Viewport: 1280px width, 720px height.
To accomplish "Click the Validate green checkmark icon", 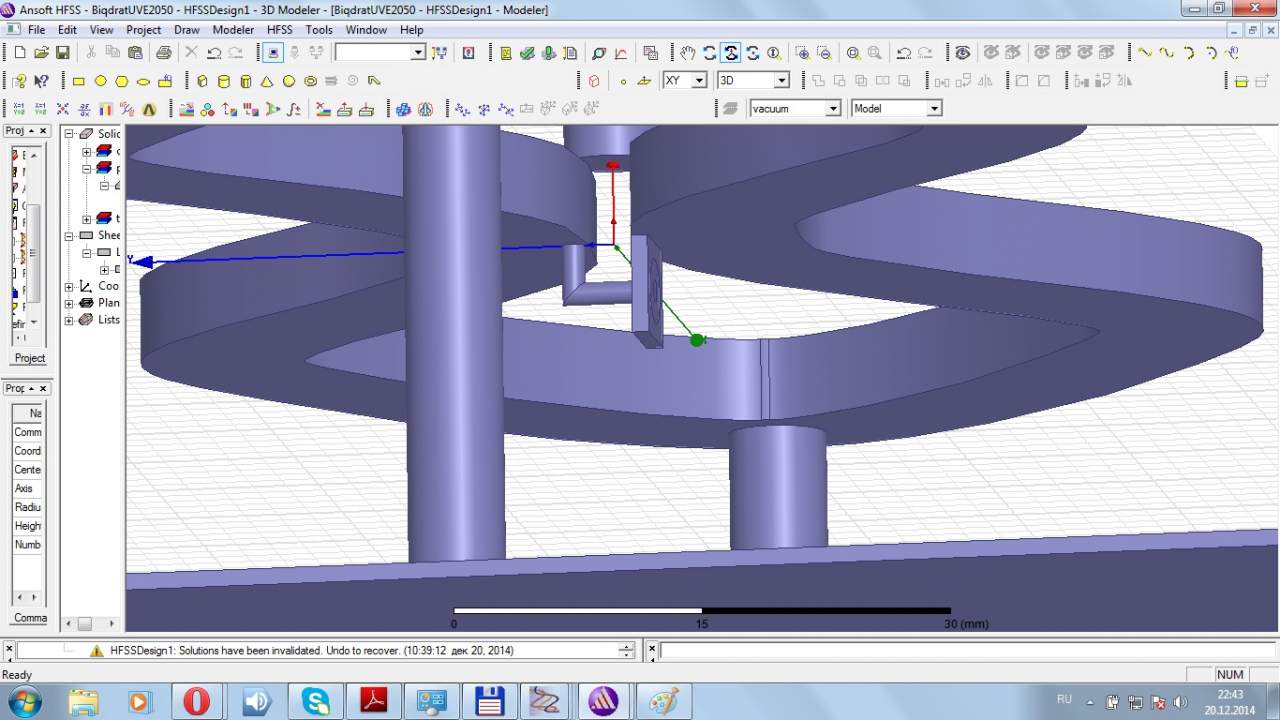I will click(x=527, y=53).
